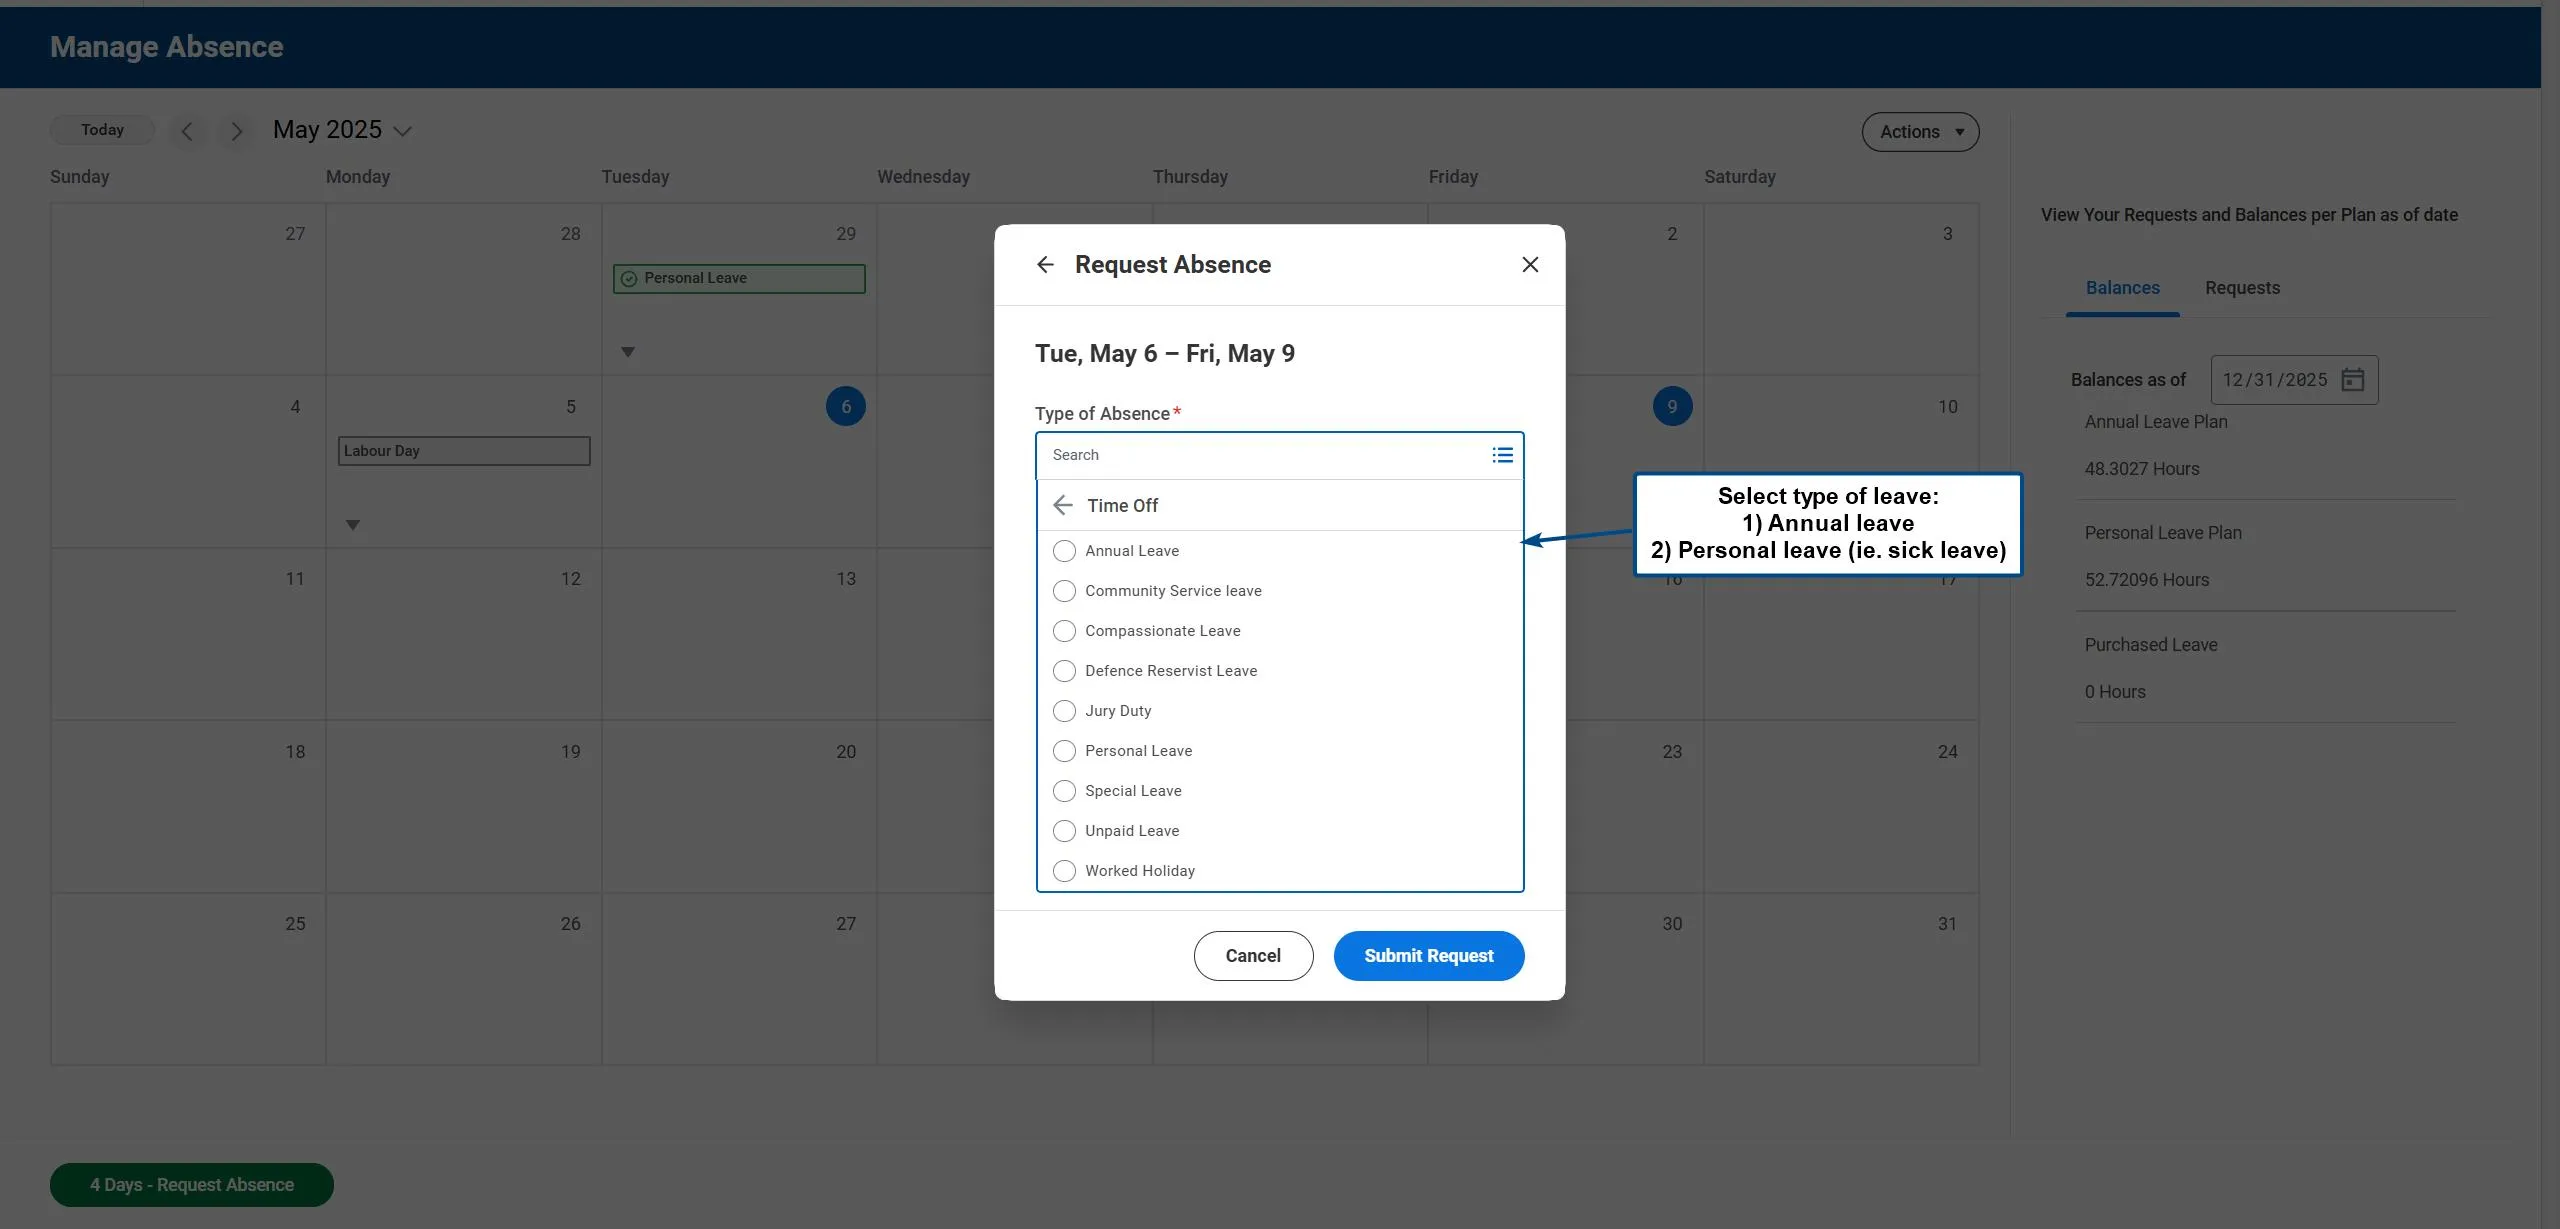Select the Personal Leave radio option
Viewport: 2560px width, 1229px height.
pyautogui.click(x=1064, y=751)
